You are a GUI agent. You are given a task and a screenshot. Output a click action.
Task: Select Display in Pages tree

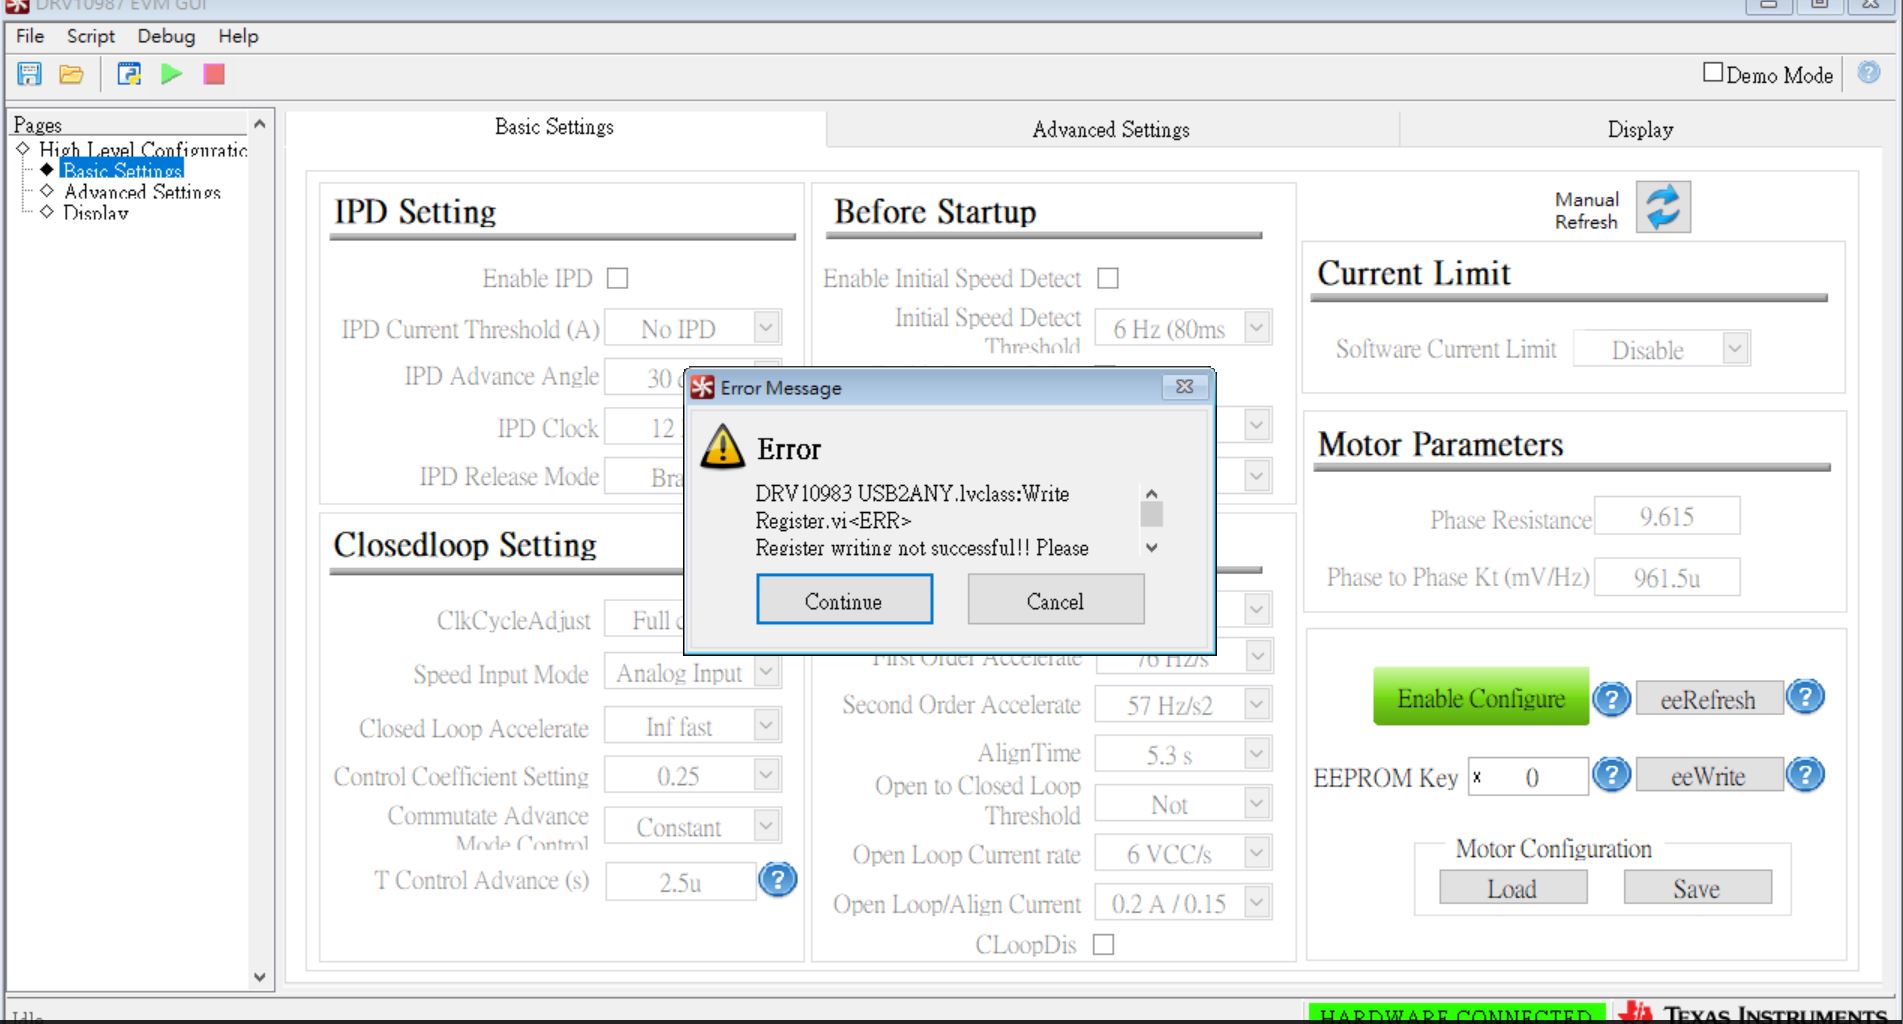[x=95, y=212]
